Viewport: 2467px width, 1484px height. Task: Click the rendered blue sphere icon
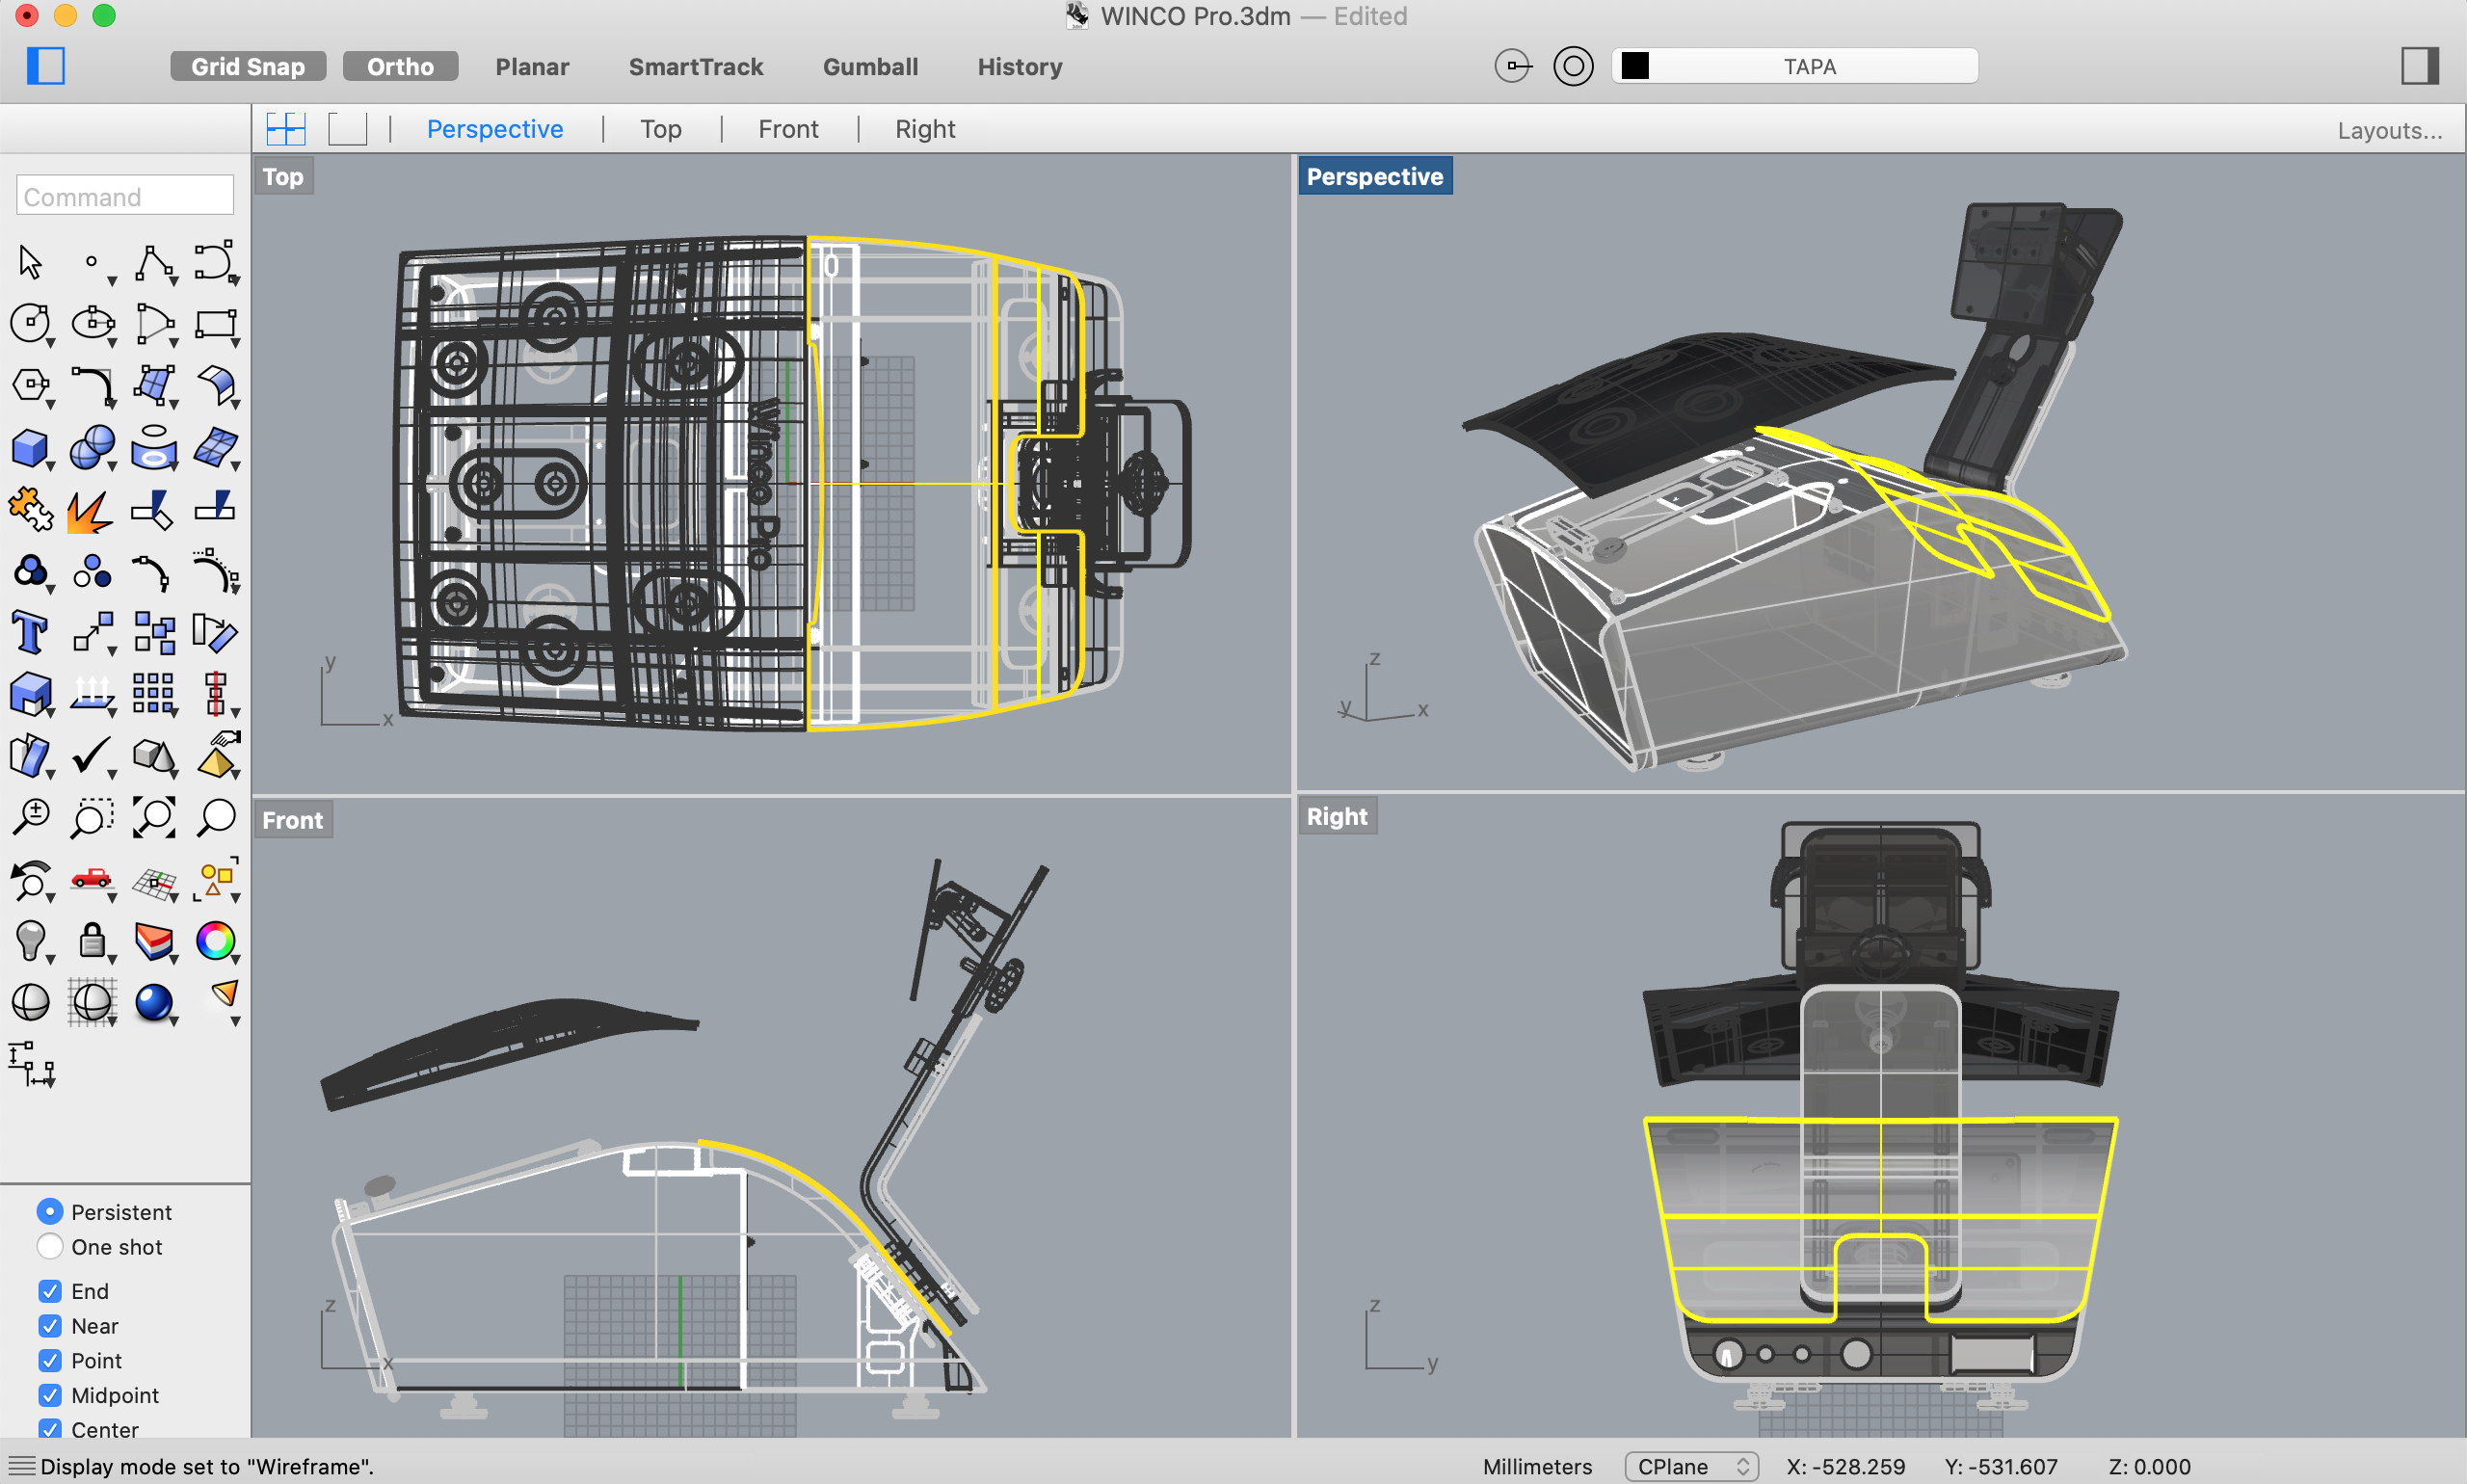[153, 1002]
